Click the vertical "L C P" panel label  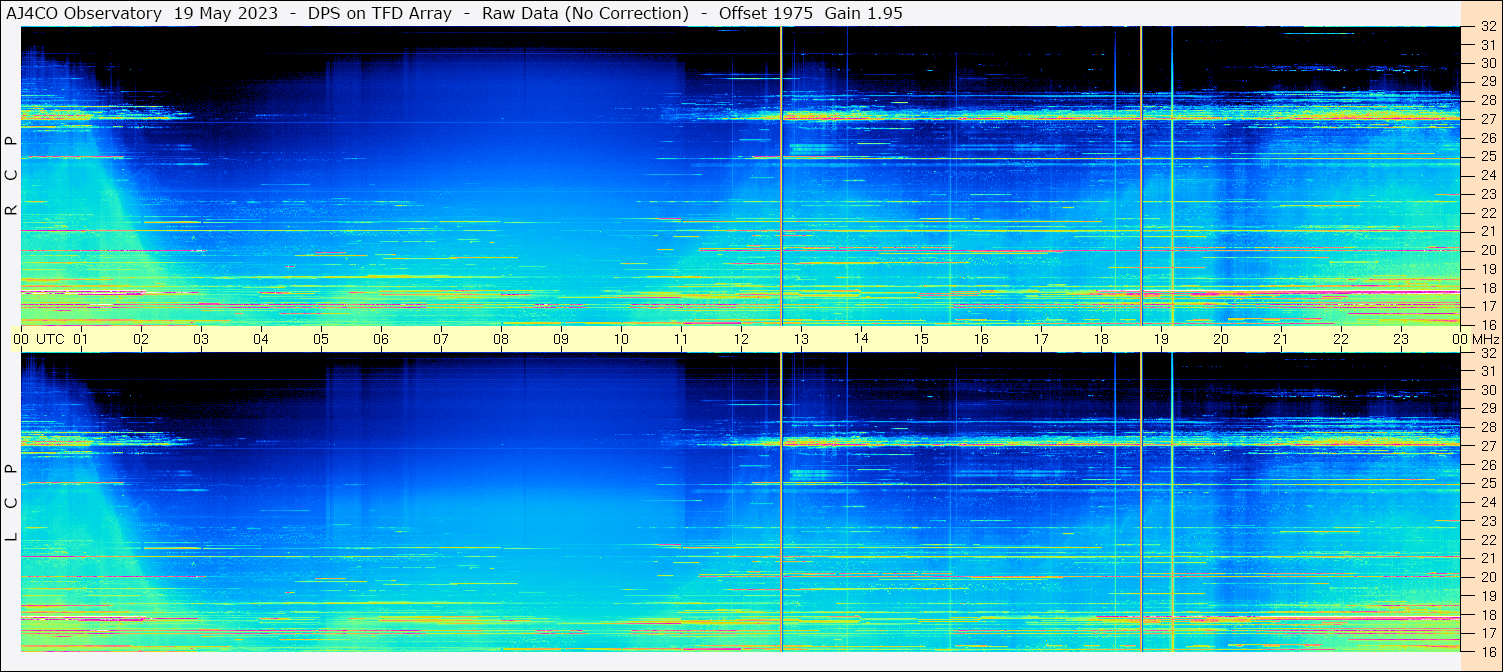point(11,503)
